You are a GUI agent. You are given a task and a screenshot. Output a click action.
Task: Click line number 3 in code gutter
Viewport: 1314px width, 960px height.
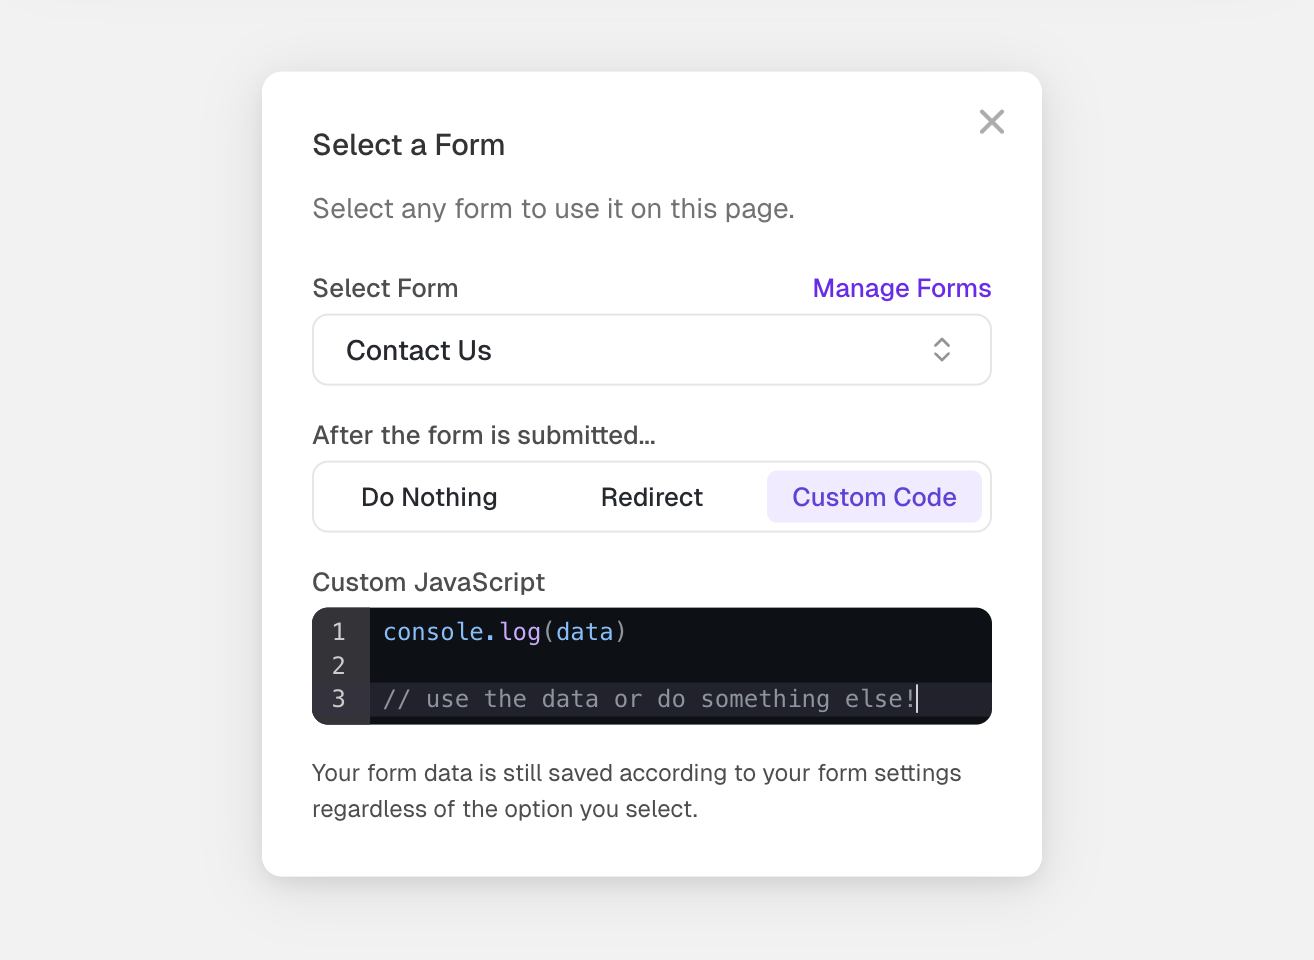[x=339, y=699]
